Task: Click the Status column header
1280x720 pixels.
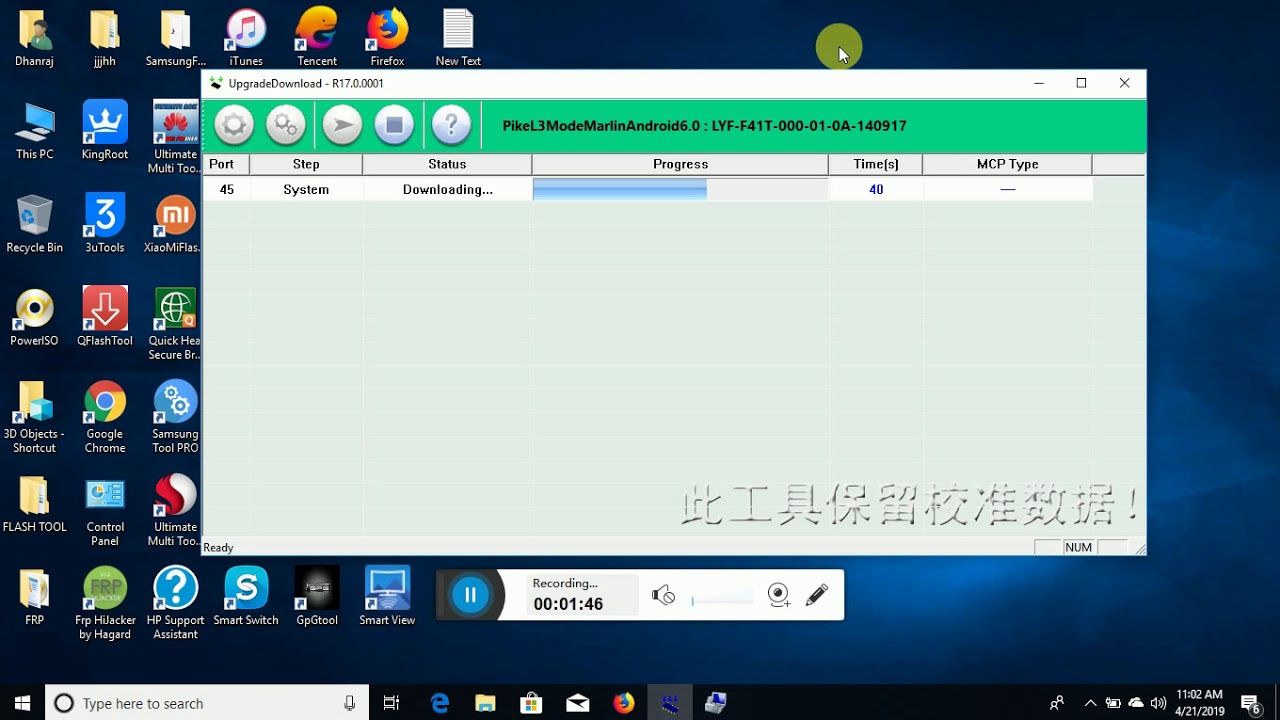Action: click(x=447, y=164)
